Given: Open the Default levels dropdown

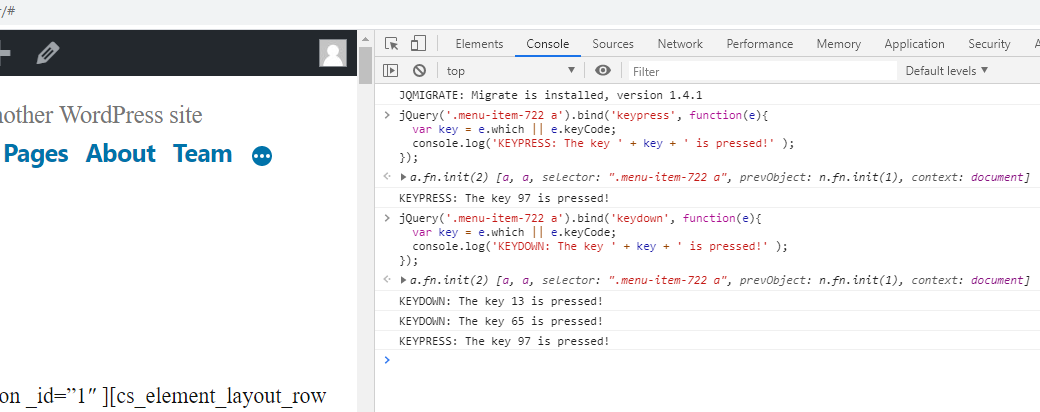Looking at the screenshot, I should [946, 70].
